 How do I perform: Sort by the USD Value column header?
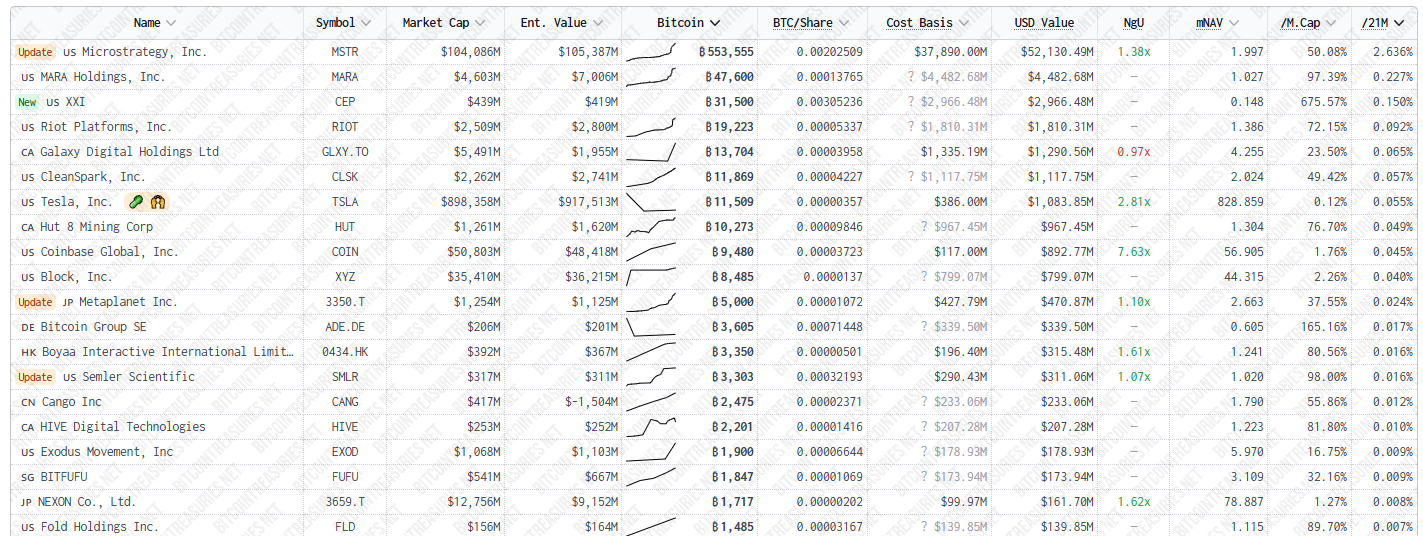click(1044, 23)
